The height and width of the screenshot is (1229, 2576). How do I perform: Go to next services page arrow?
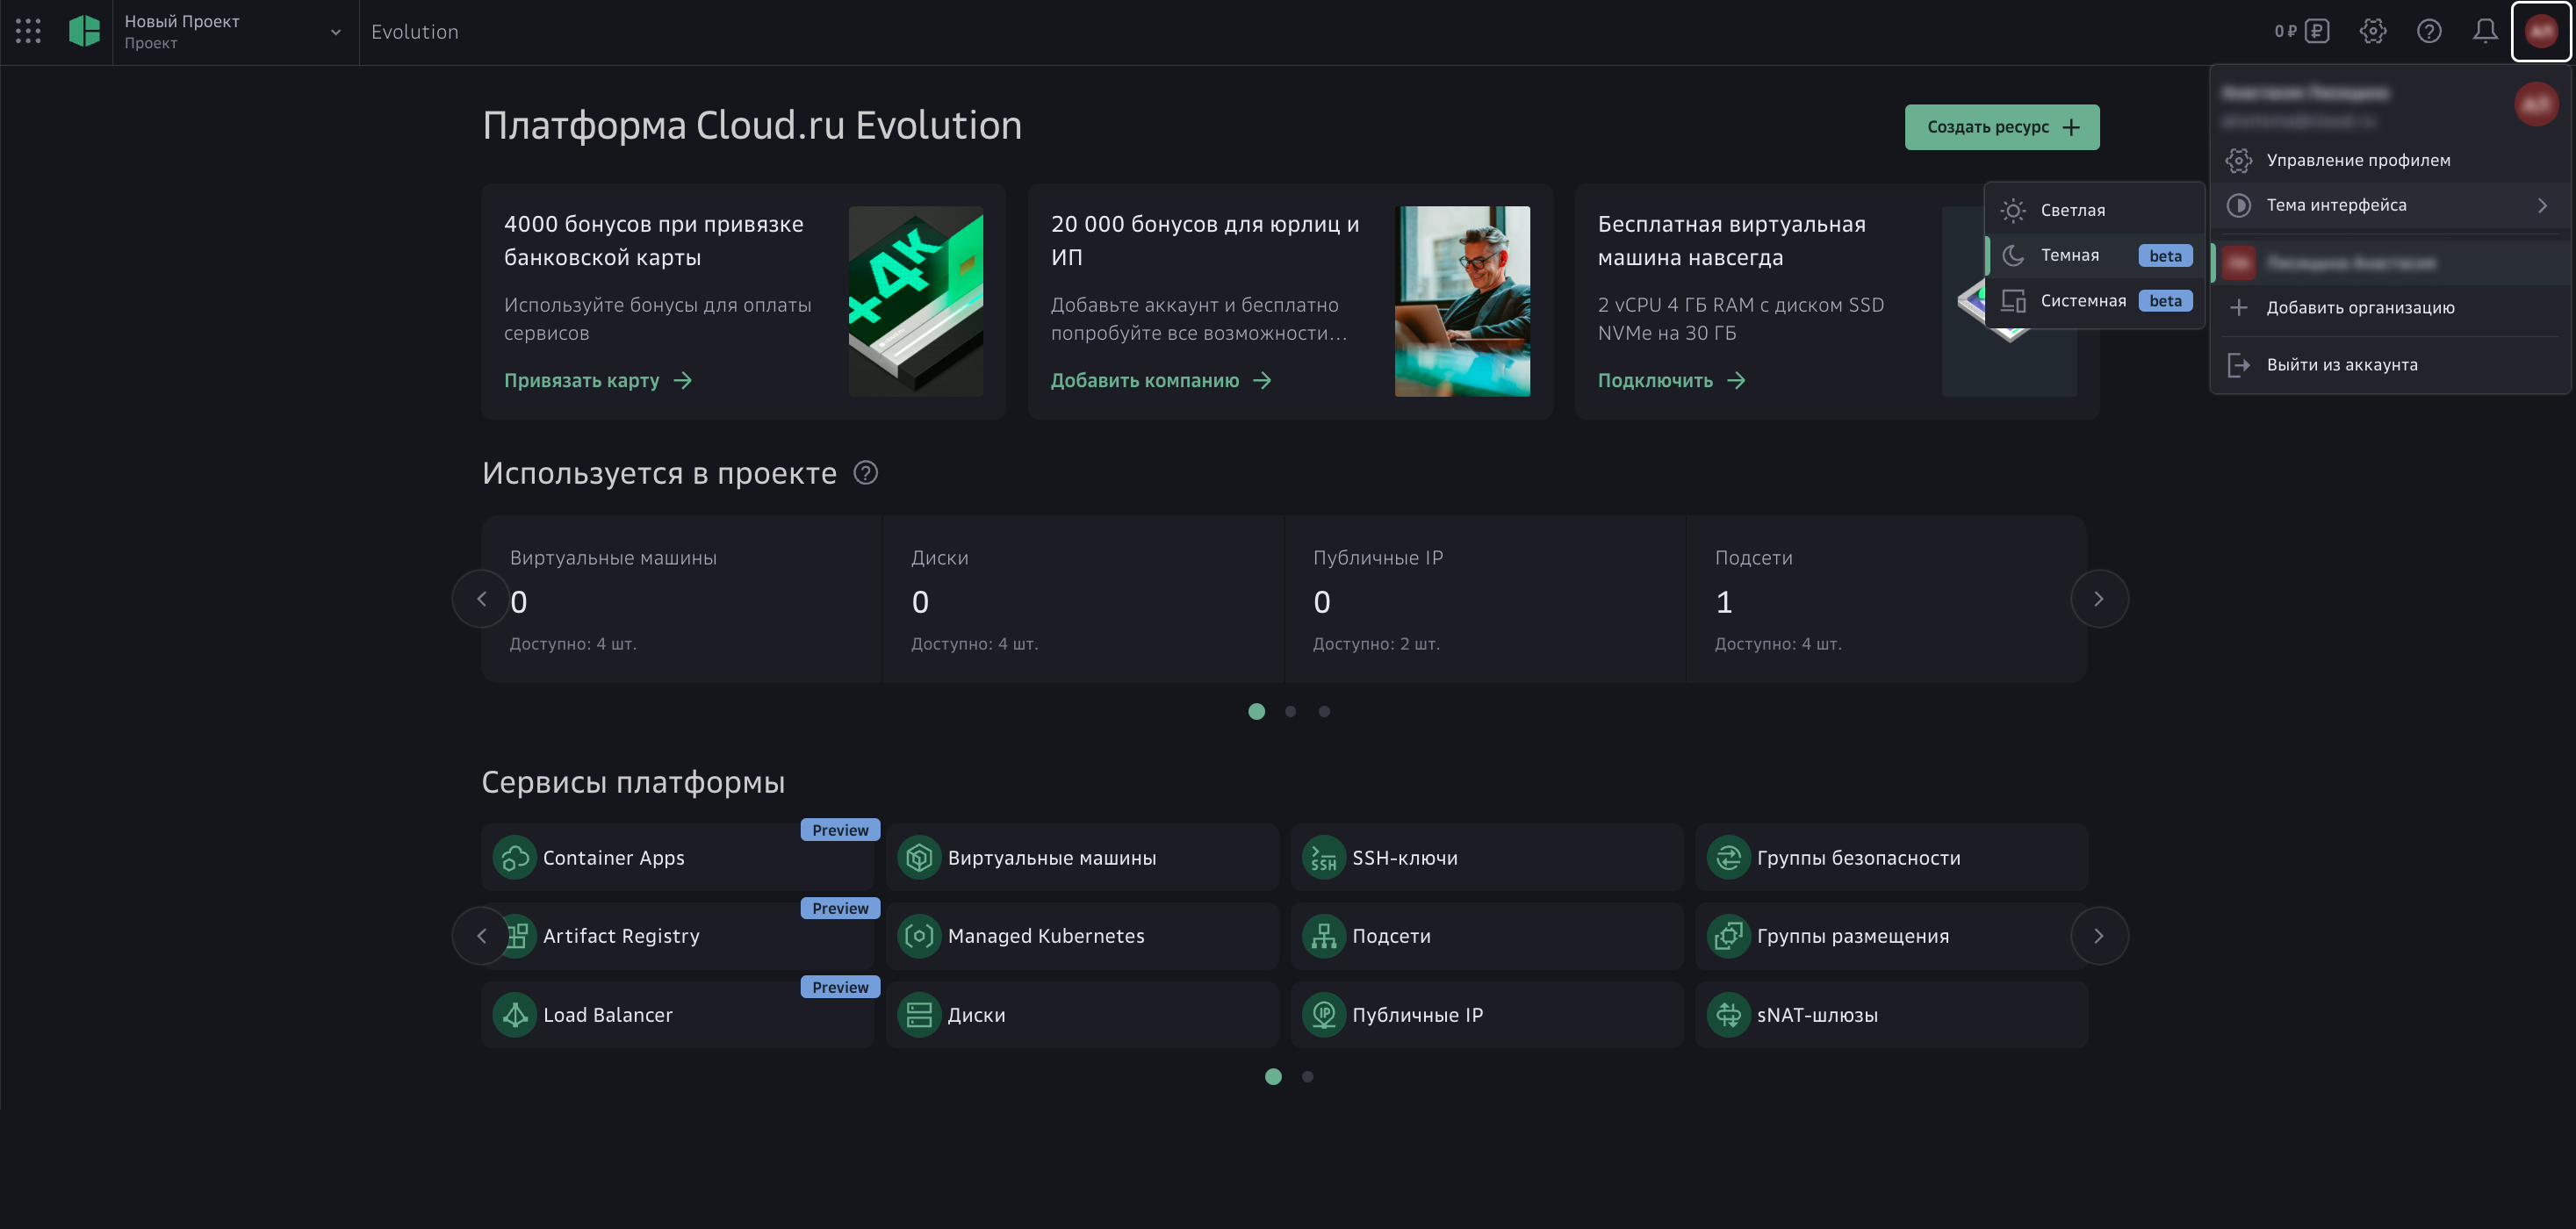[2099, 936]
